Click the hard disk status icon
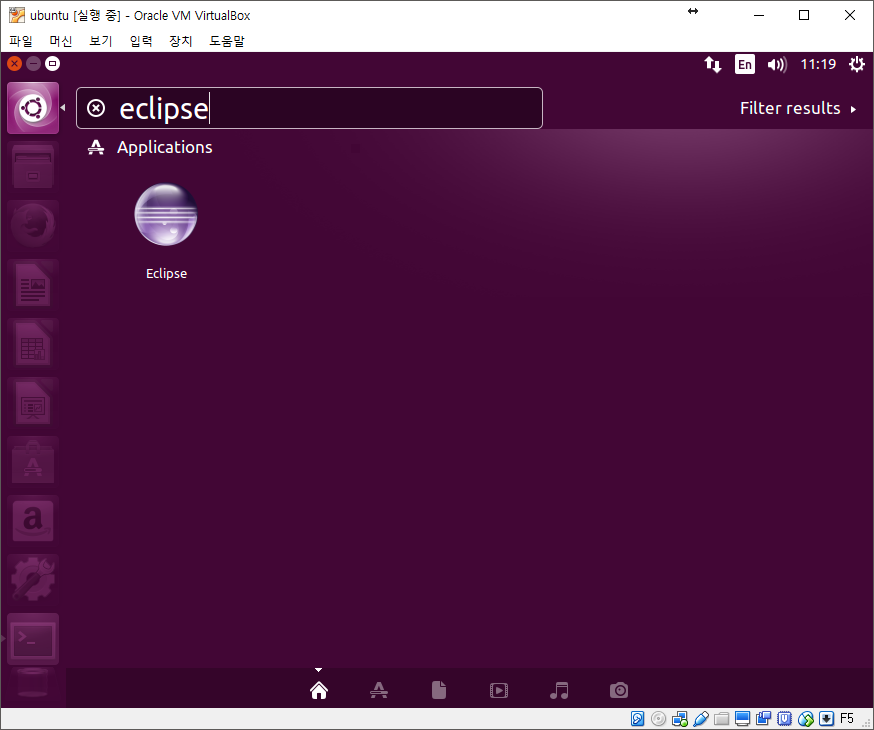This screenshot has width=874, height=730. click(x=638, y=719)
